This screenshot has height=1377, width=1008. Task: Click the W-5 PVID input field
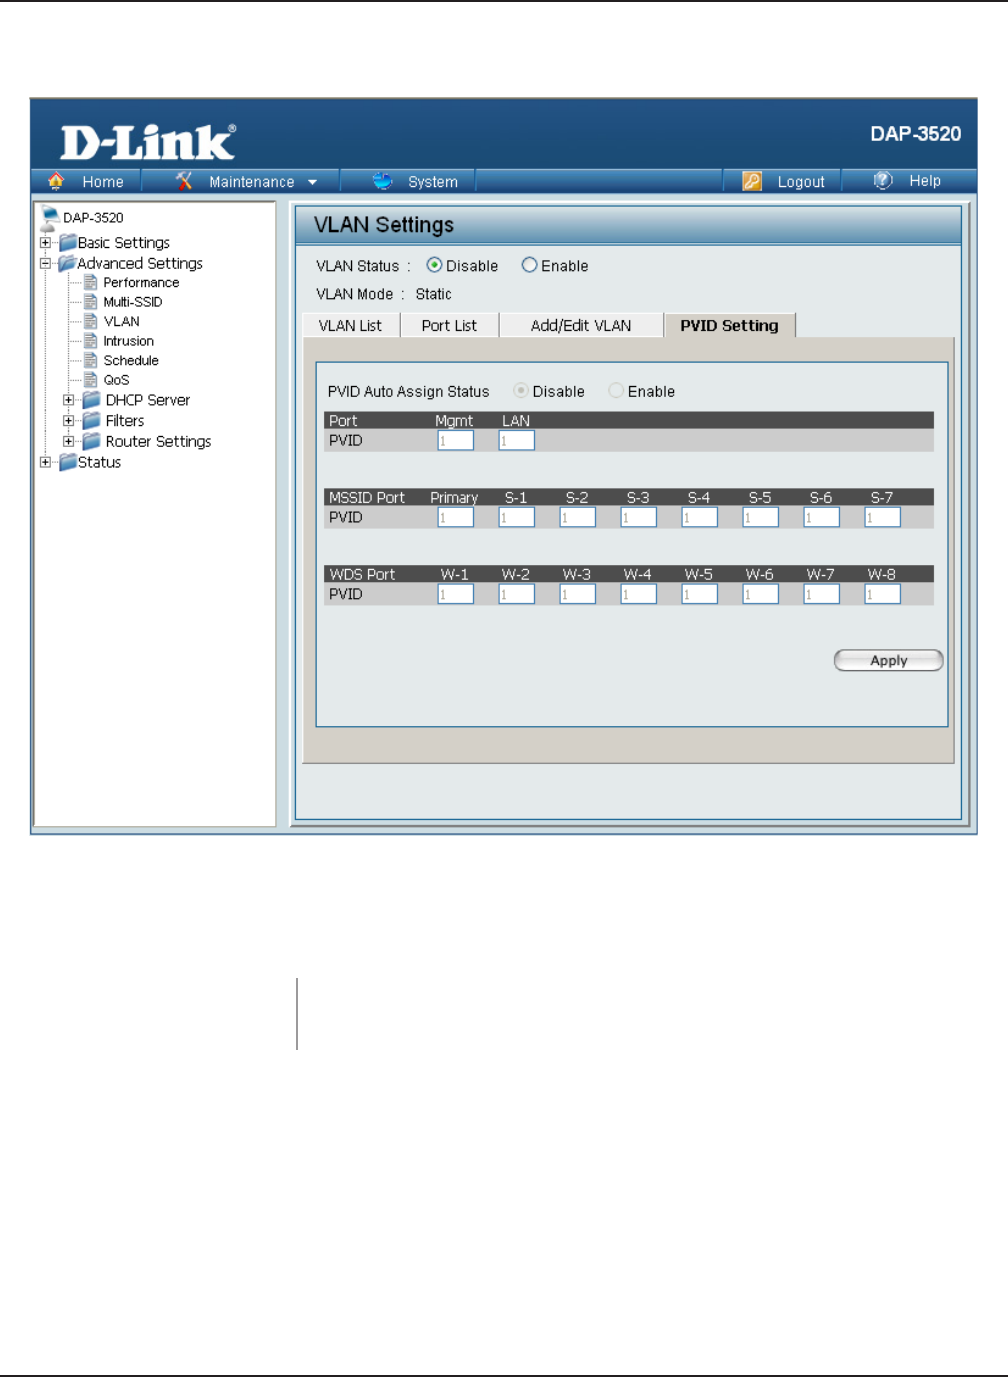699,594
